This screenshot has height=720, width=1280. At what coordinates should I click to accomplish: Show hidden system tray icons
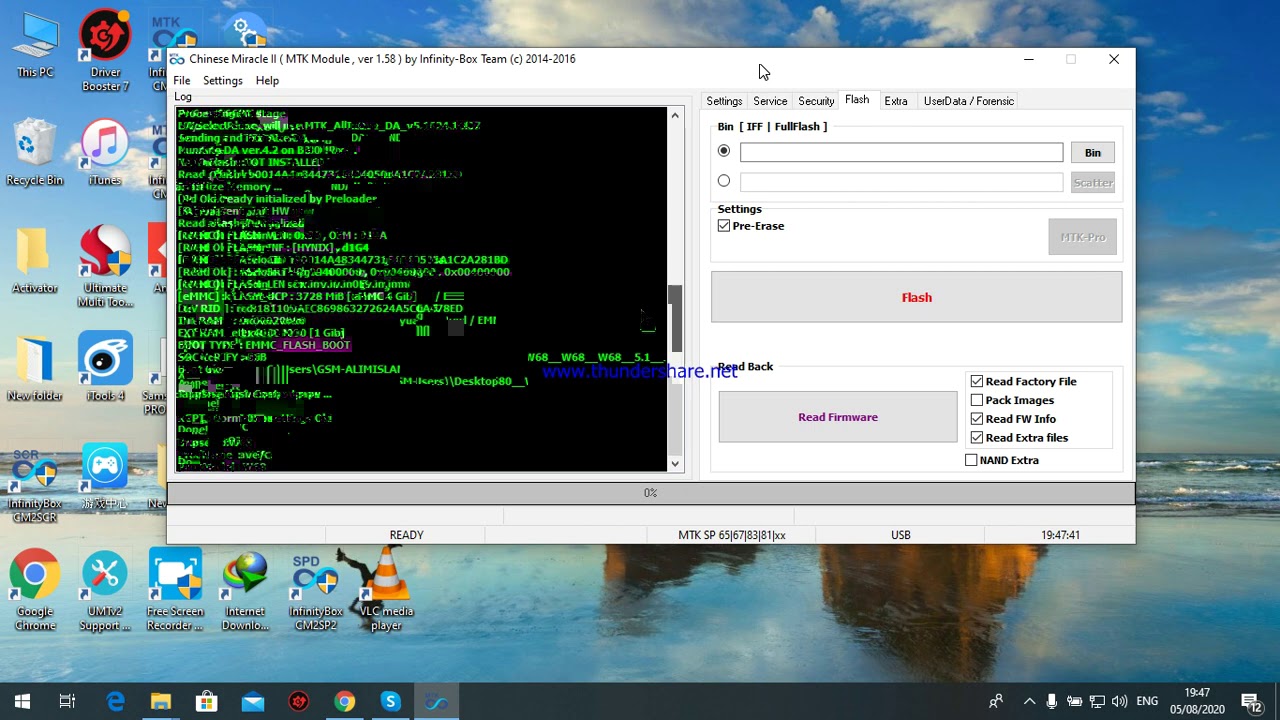click(x=1029, y=701)
